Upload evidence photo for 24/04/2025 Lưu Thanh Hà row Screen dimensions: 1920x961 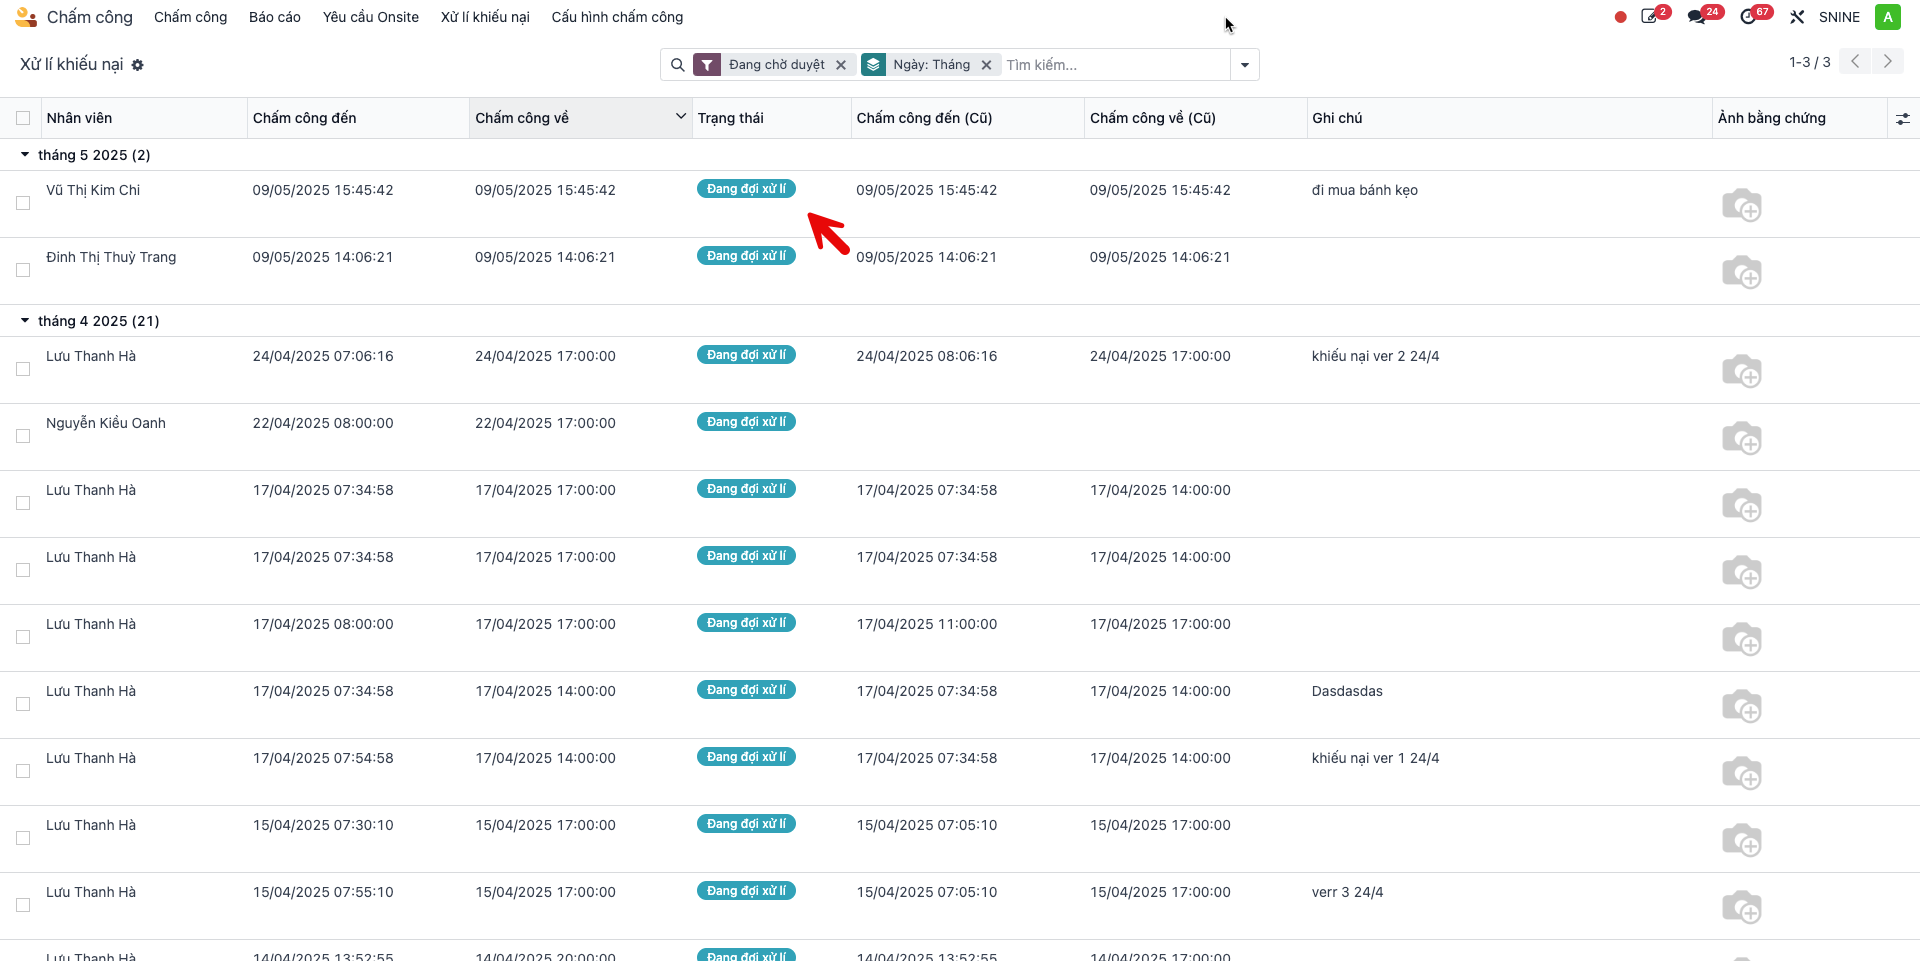pos(1741,371)
